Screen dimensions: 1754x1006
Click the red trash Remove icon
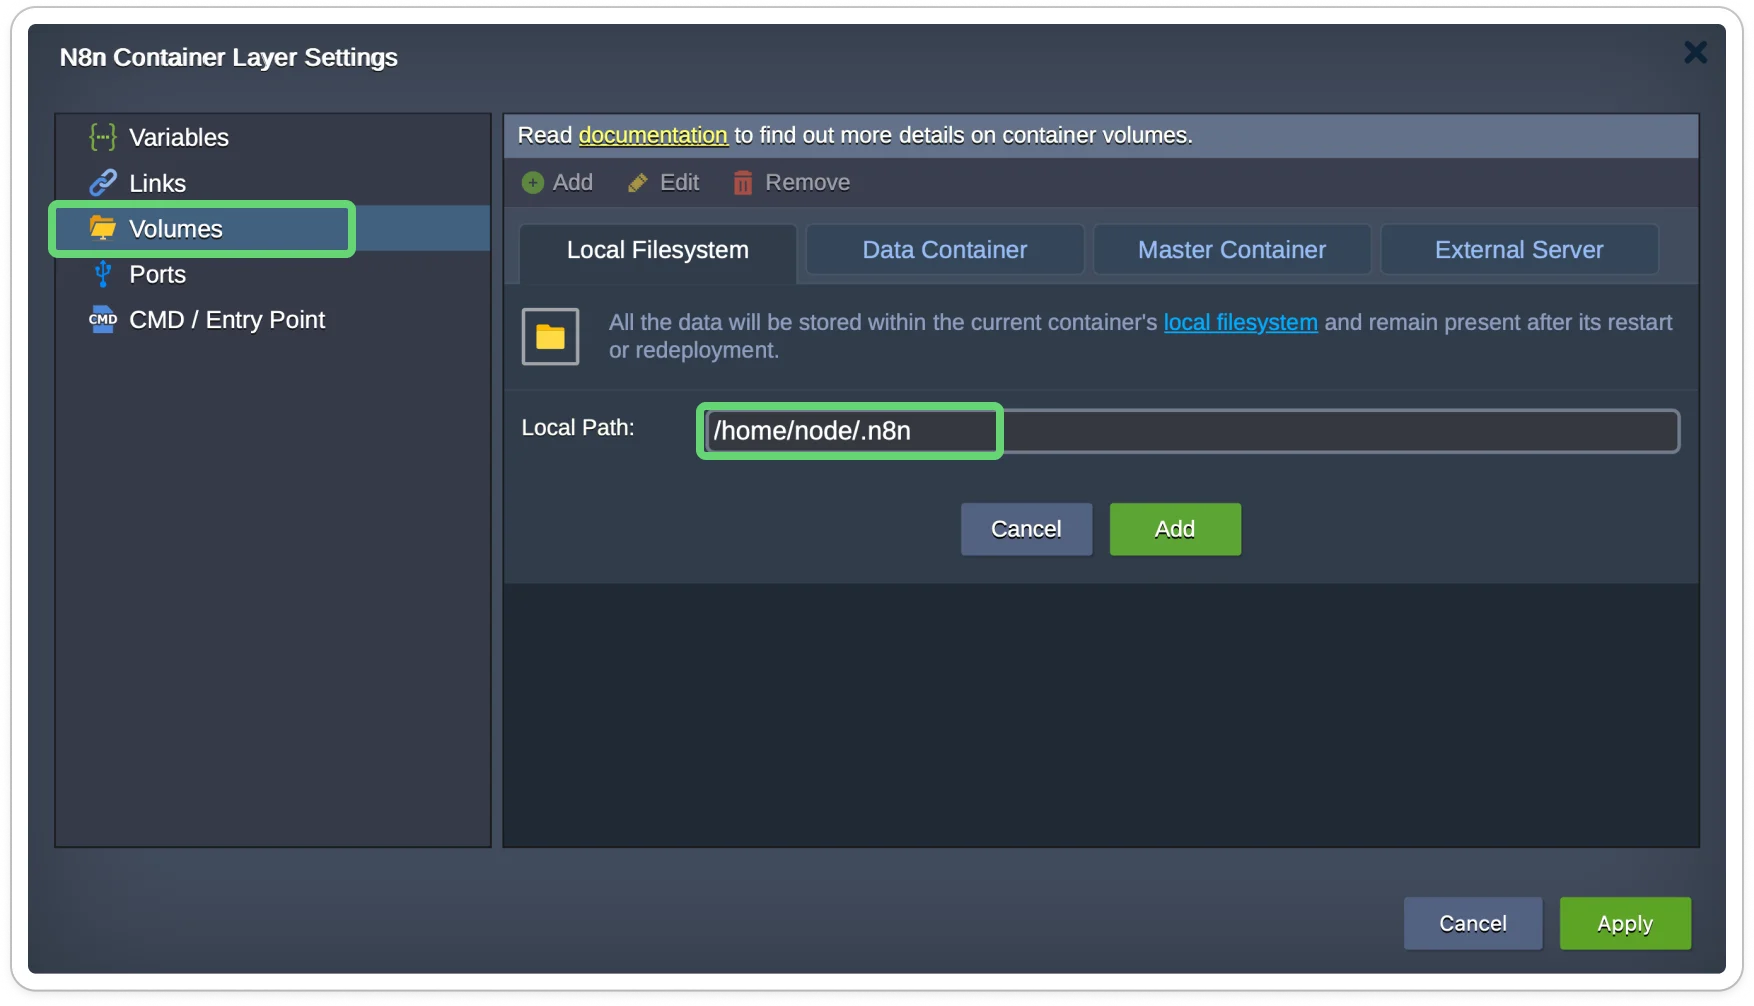[x=743, y=183]
